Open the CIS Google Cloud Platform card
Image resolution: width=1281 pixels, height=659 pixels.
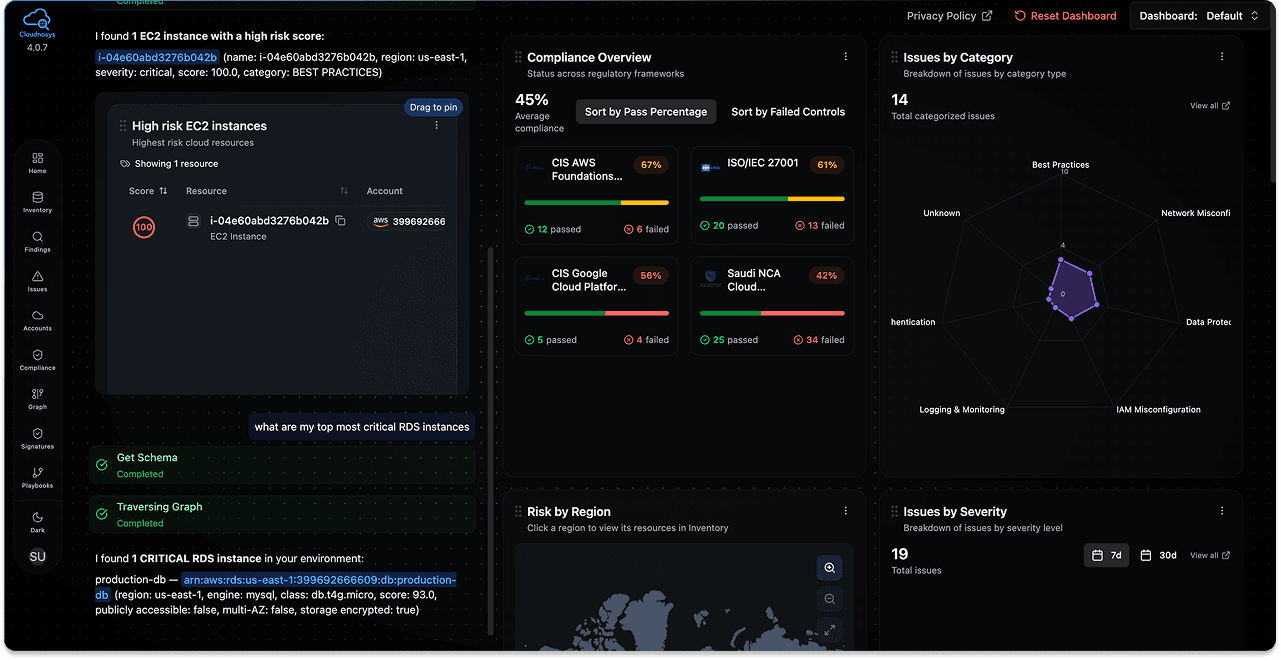597,305
